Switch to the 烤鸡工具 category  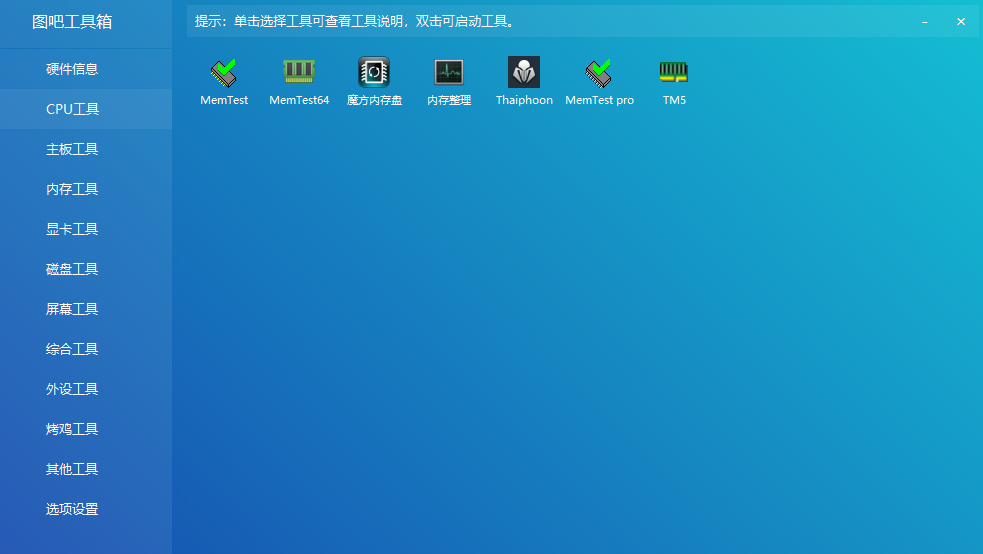(86, 429)
